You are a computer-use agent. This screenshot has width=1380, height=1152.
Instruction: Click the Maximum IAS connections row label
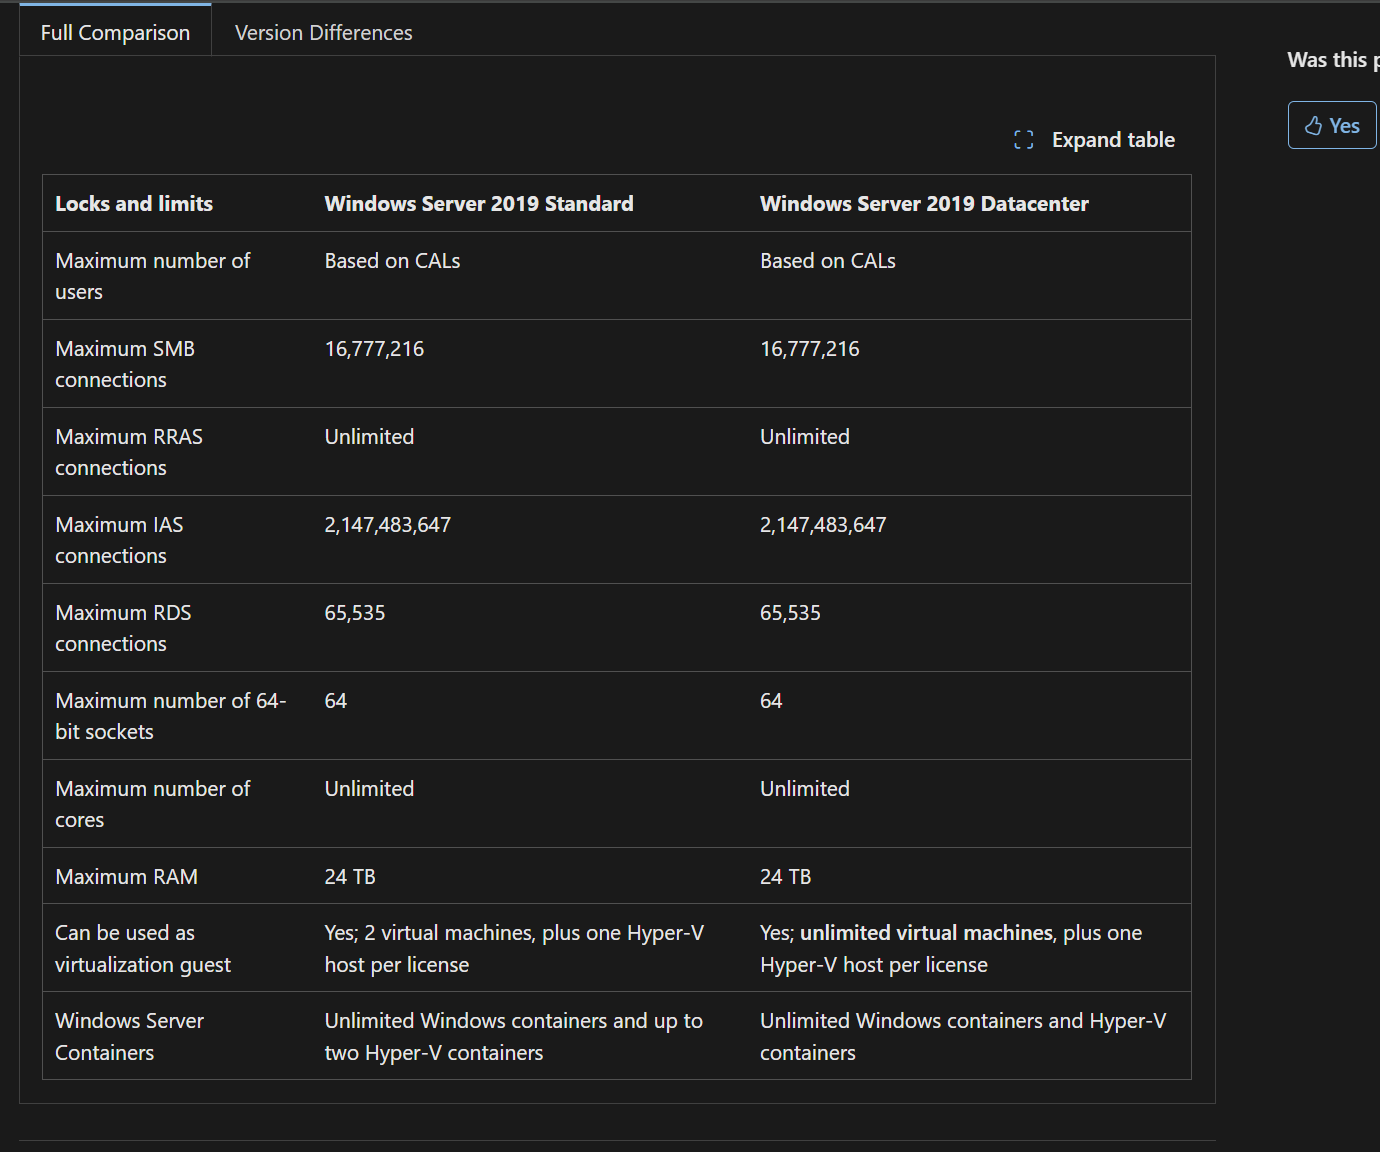click(x=119, y=540)
